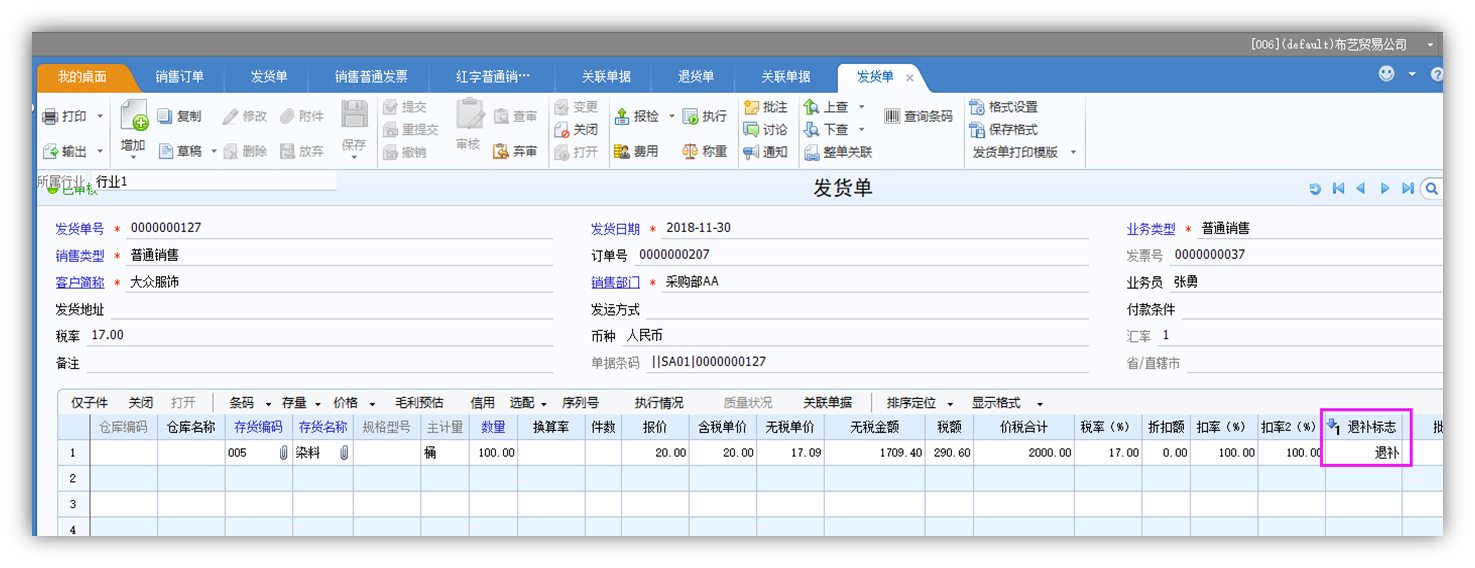Open the dropdown arrow beside 报检
This screenshot has height=568, width=1475.
point(672,117)
